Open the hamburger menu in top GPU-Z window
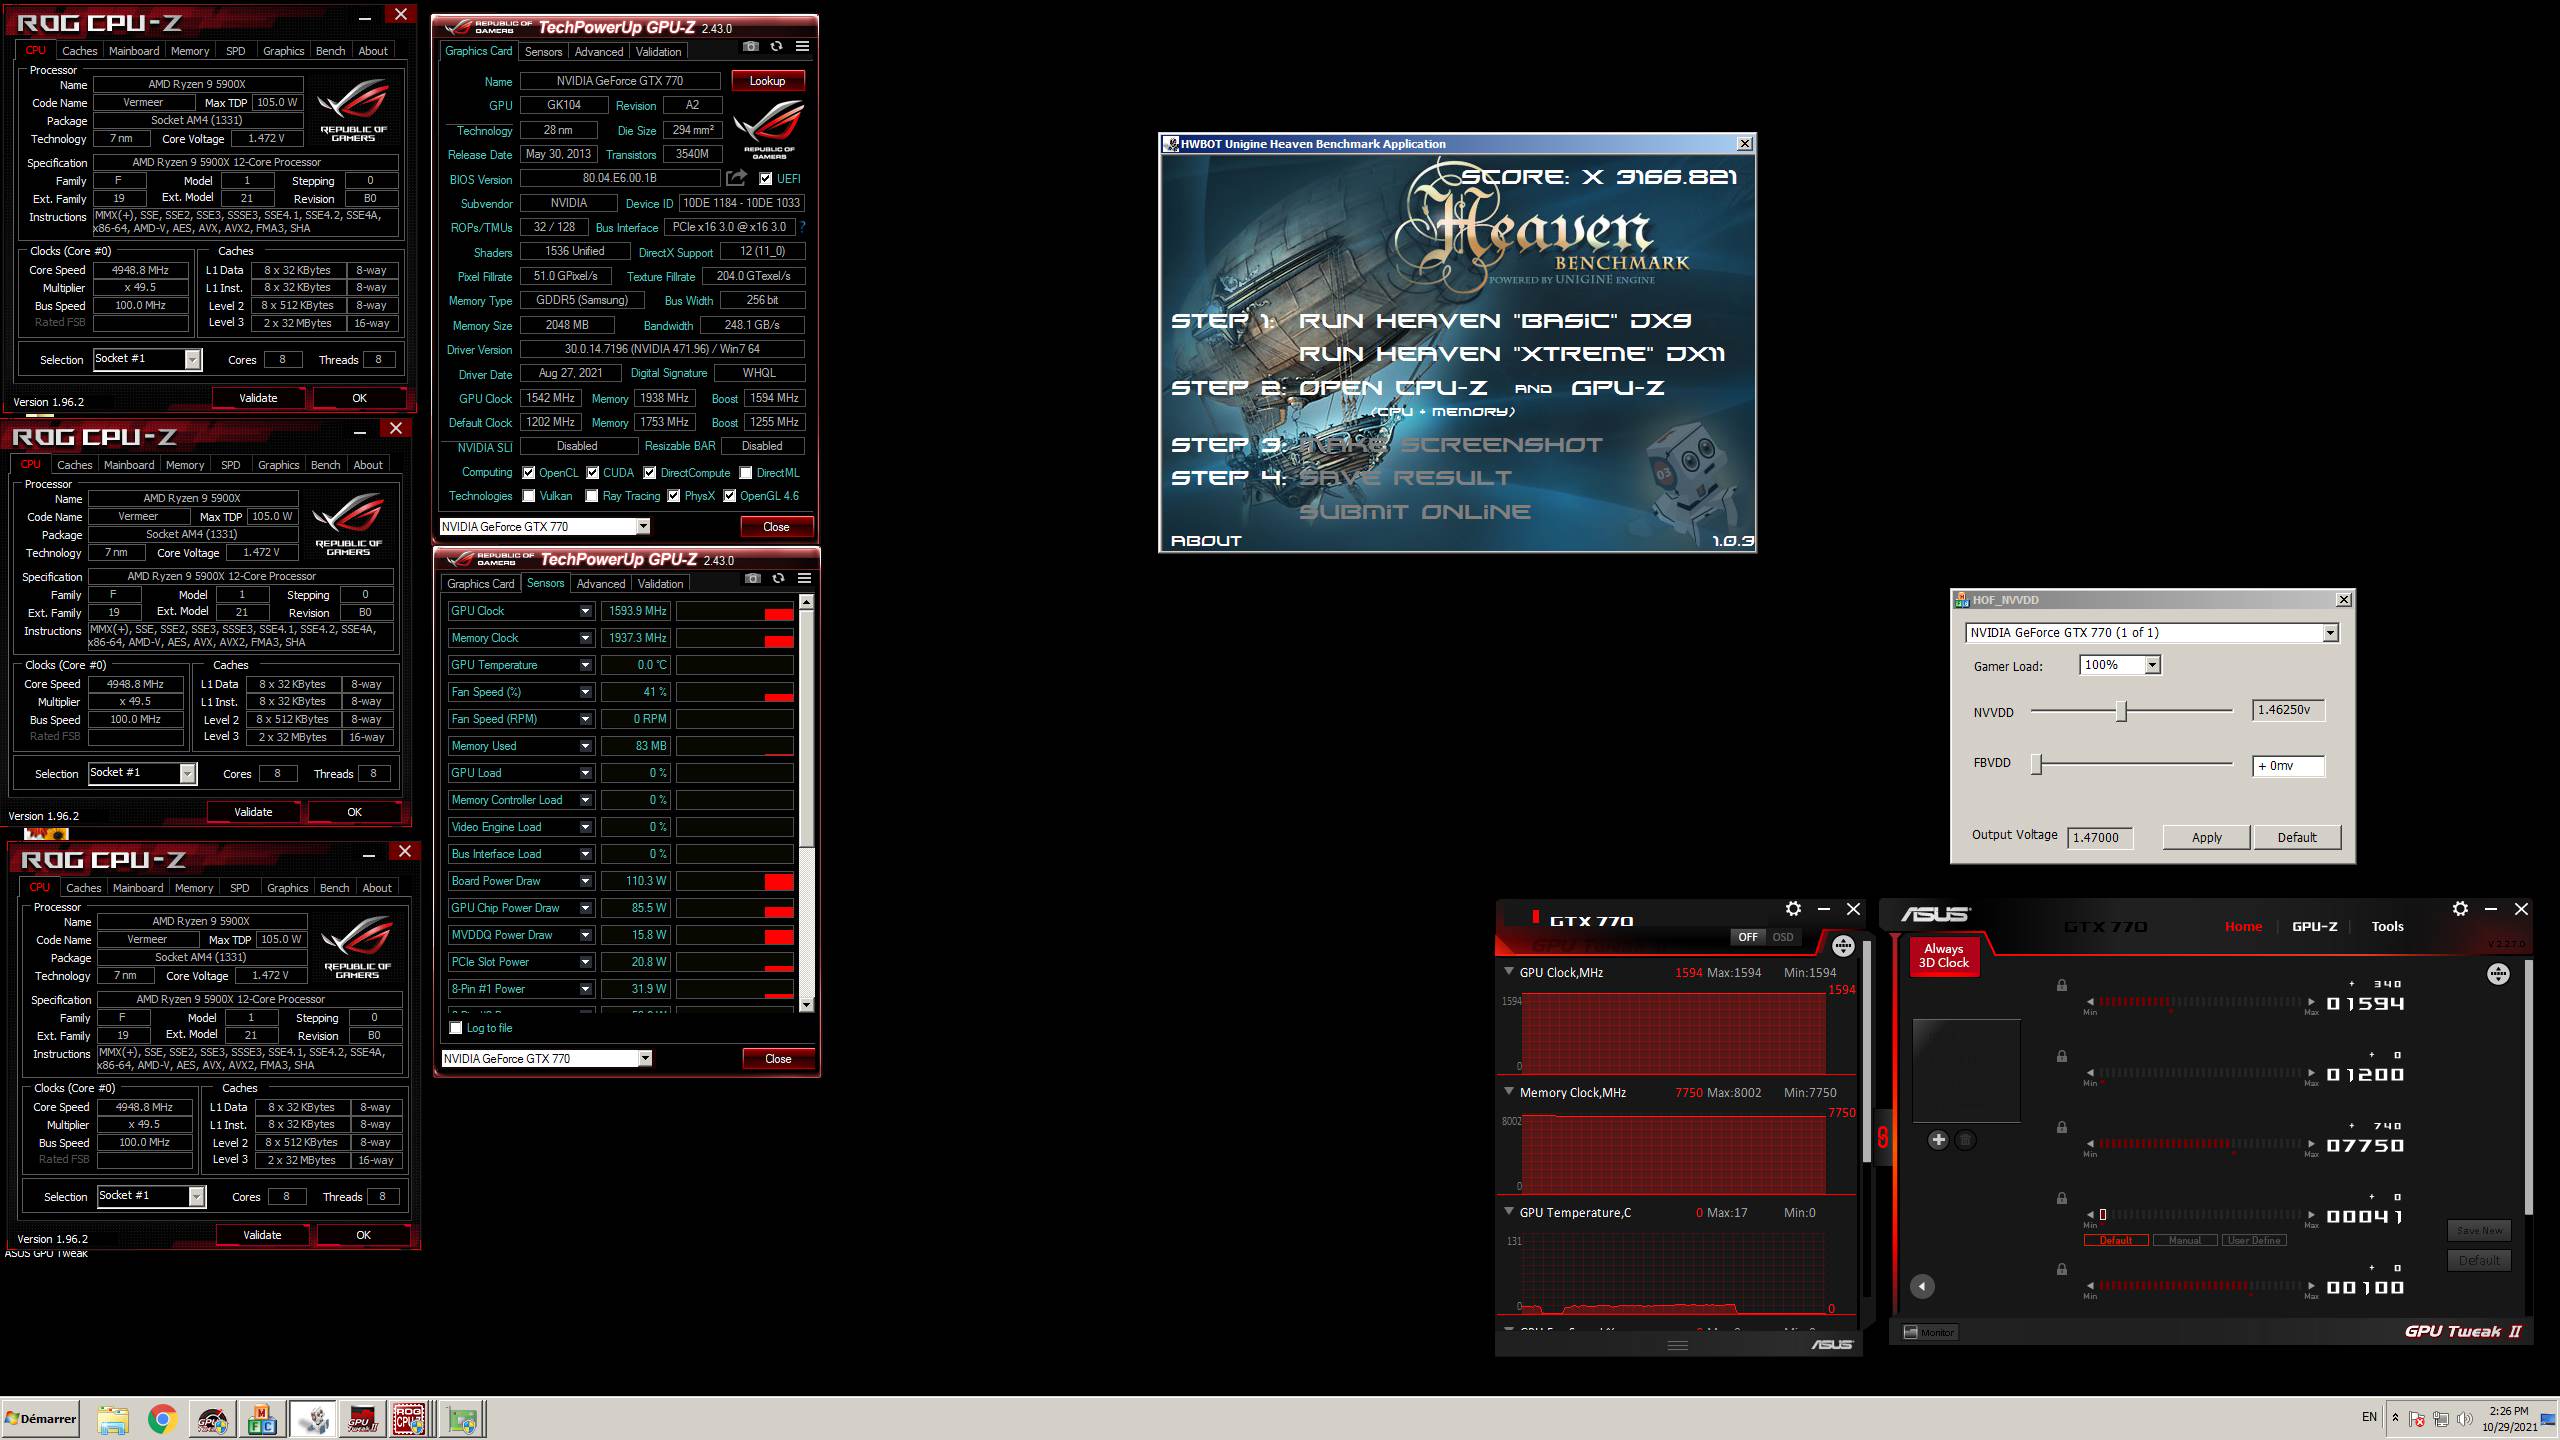 pyautogui.click(x=802, y=47)
